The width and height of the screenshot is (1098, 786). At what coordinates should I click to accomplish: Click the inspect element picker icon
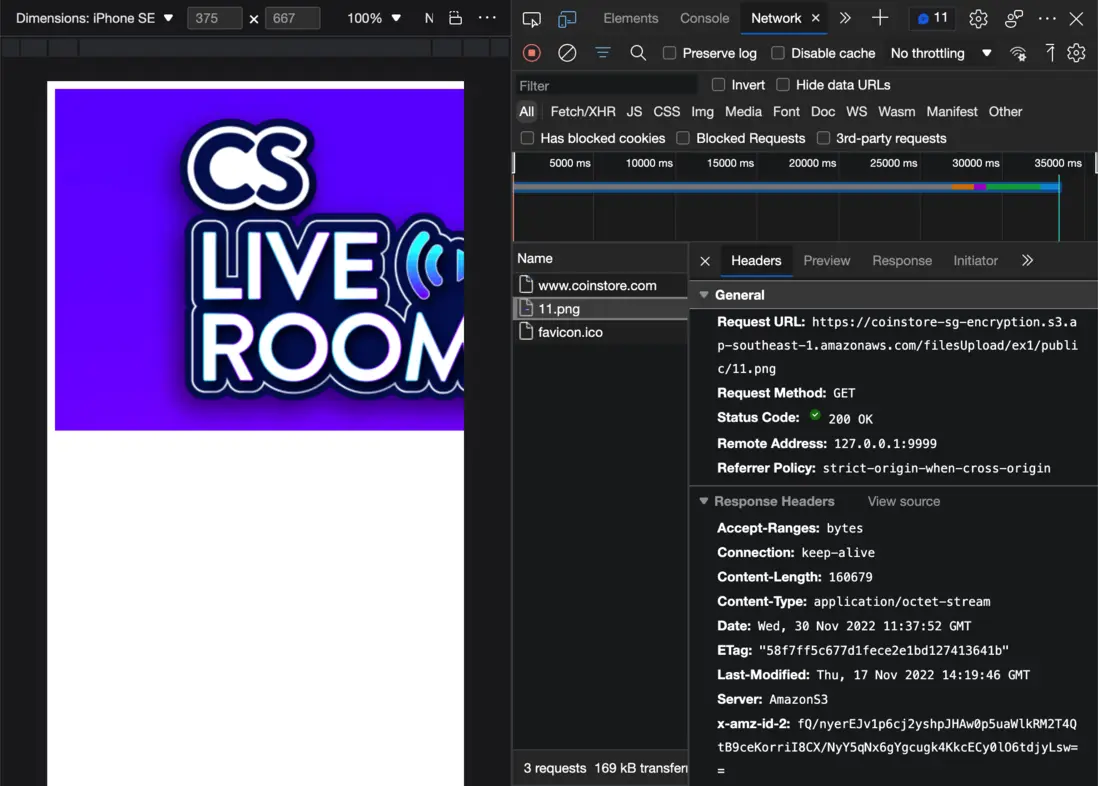[532, 19]
